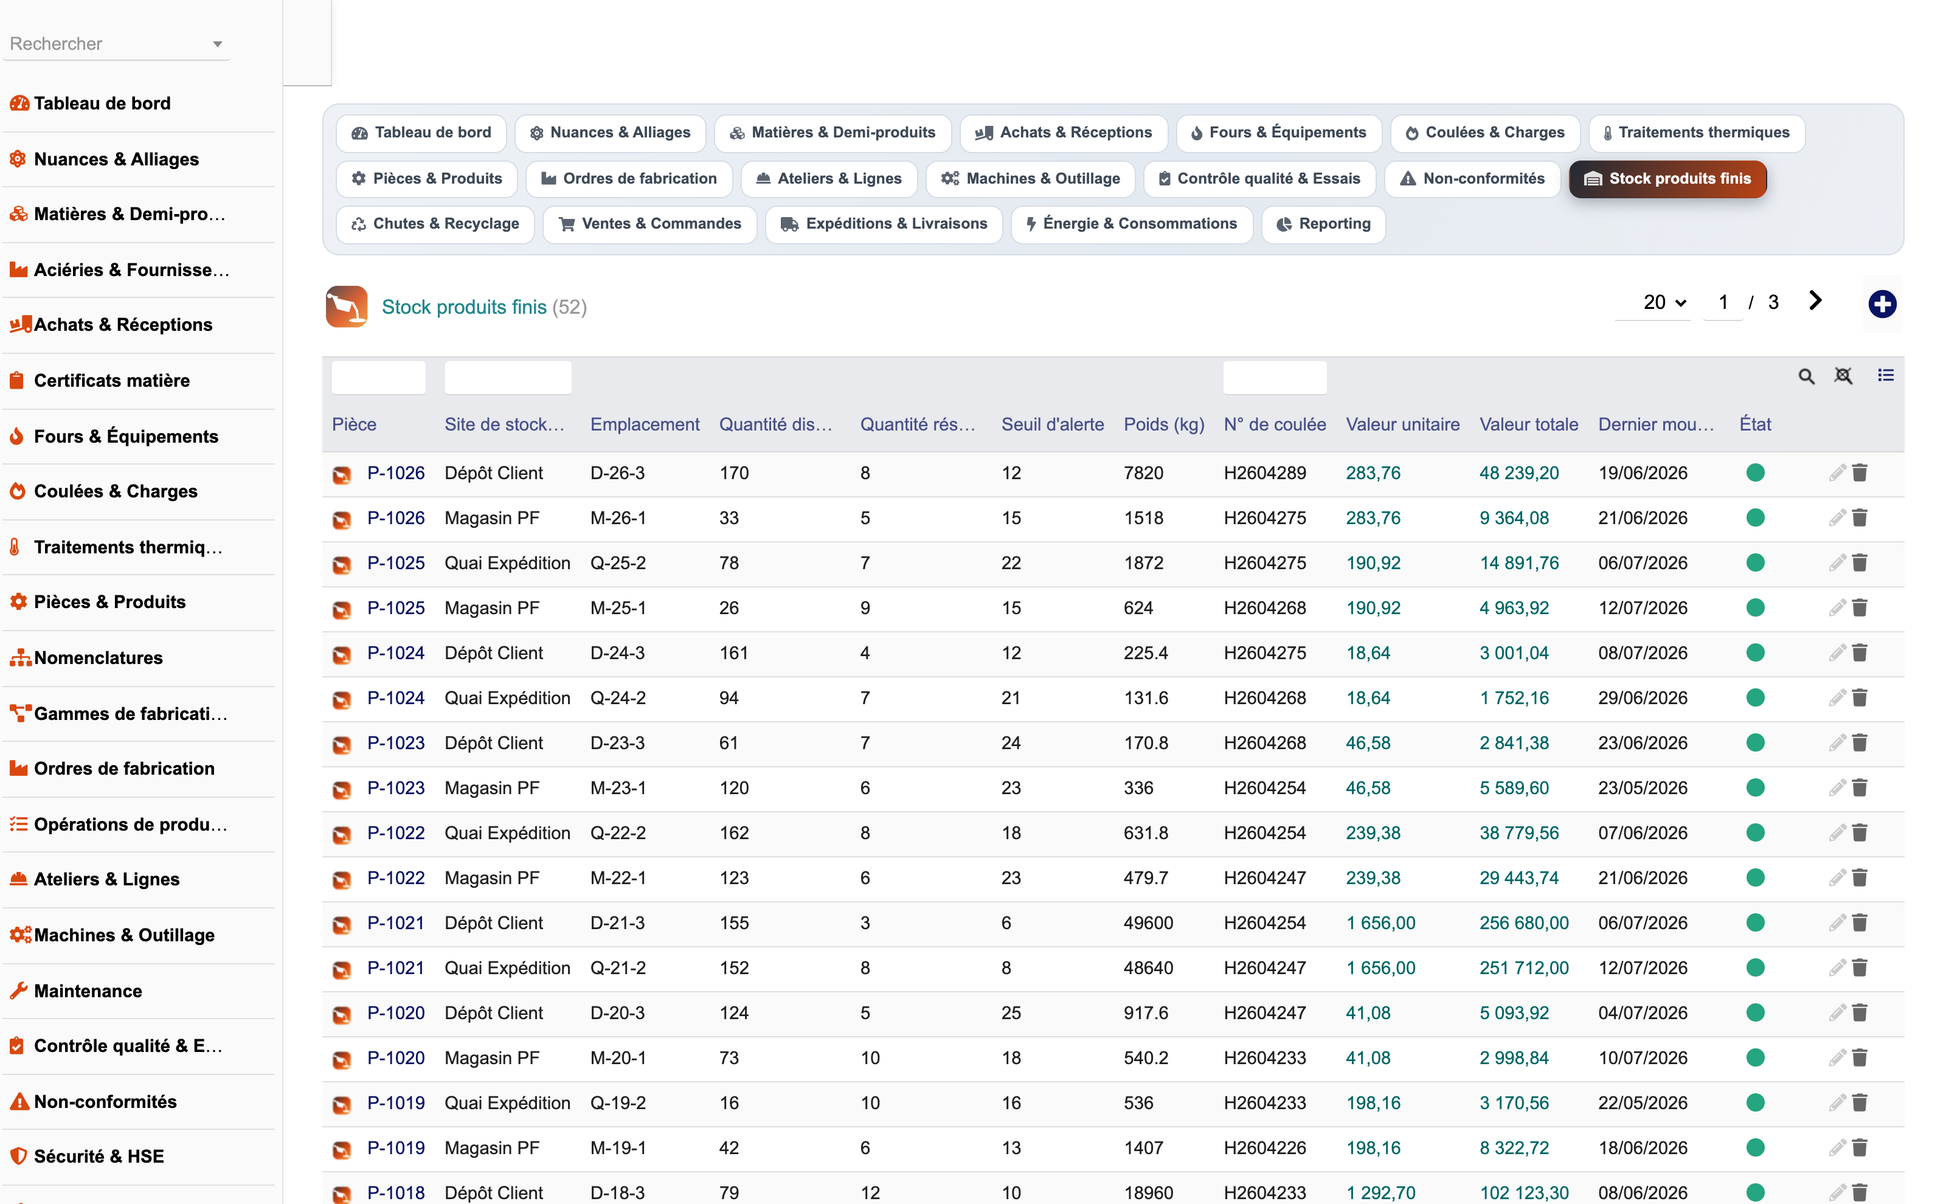Sort by Quantité disponible column header

(776, 424)
